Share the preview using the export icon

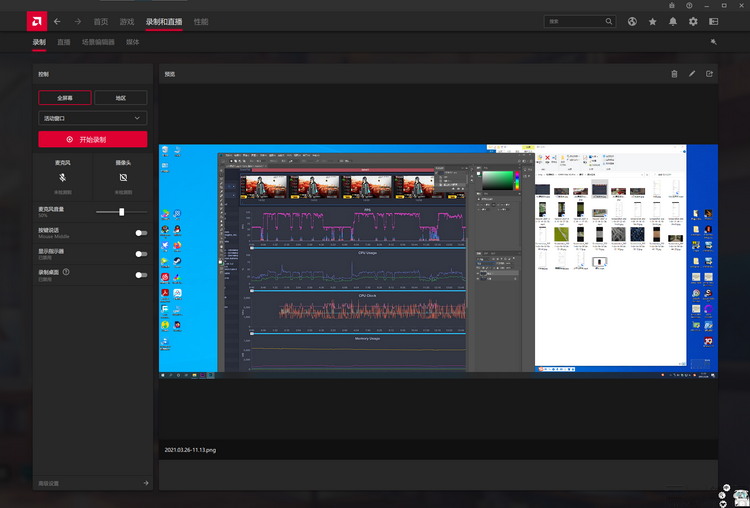pos(710,74)
